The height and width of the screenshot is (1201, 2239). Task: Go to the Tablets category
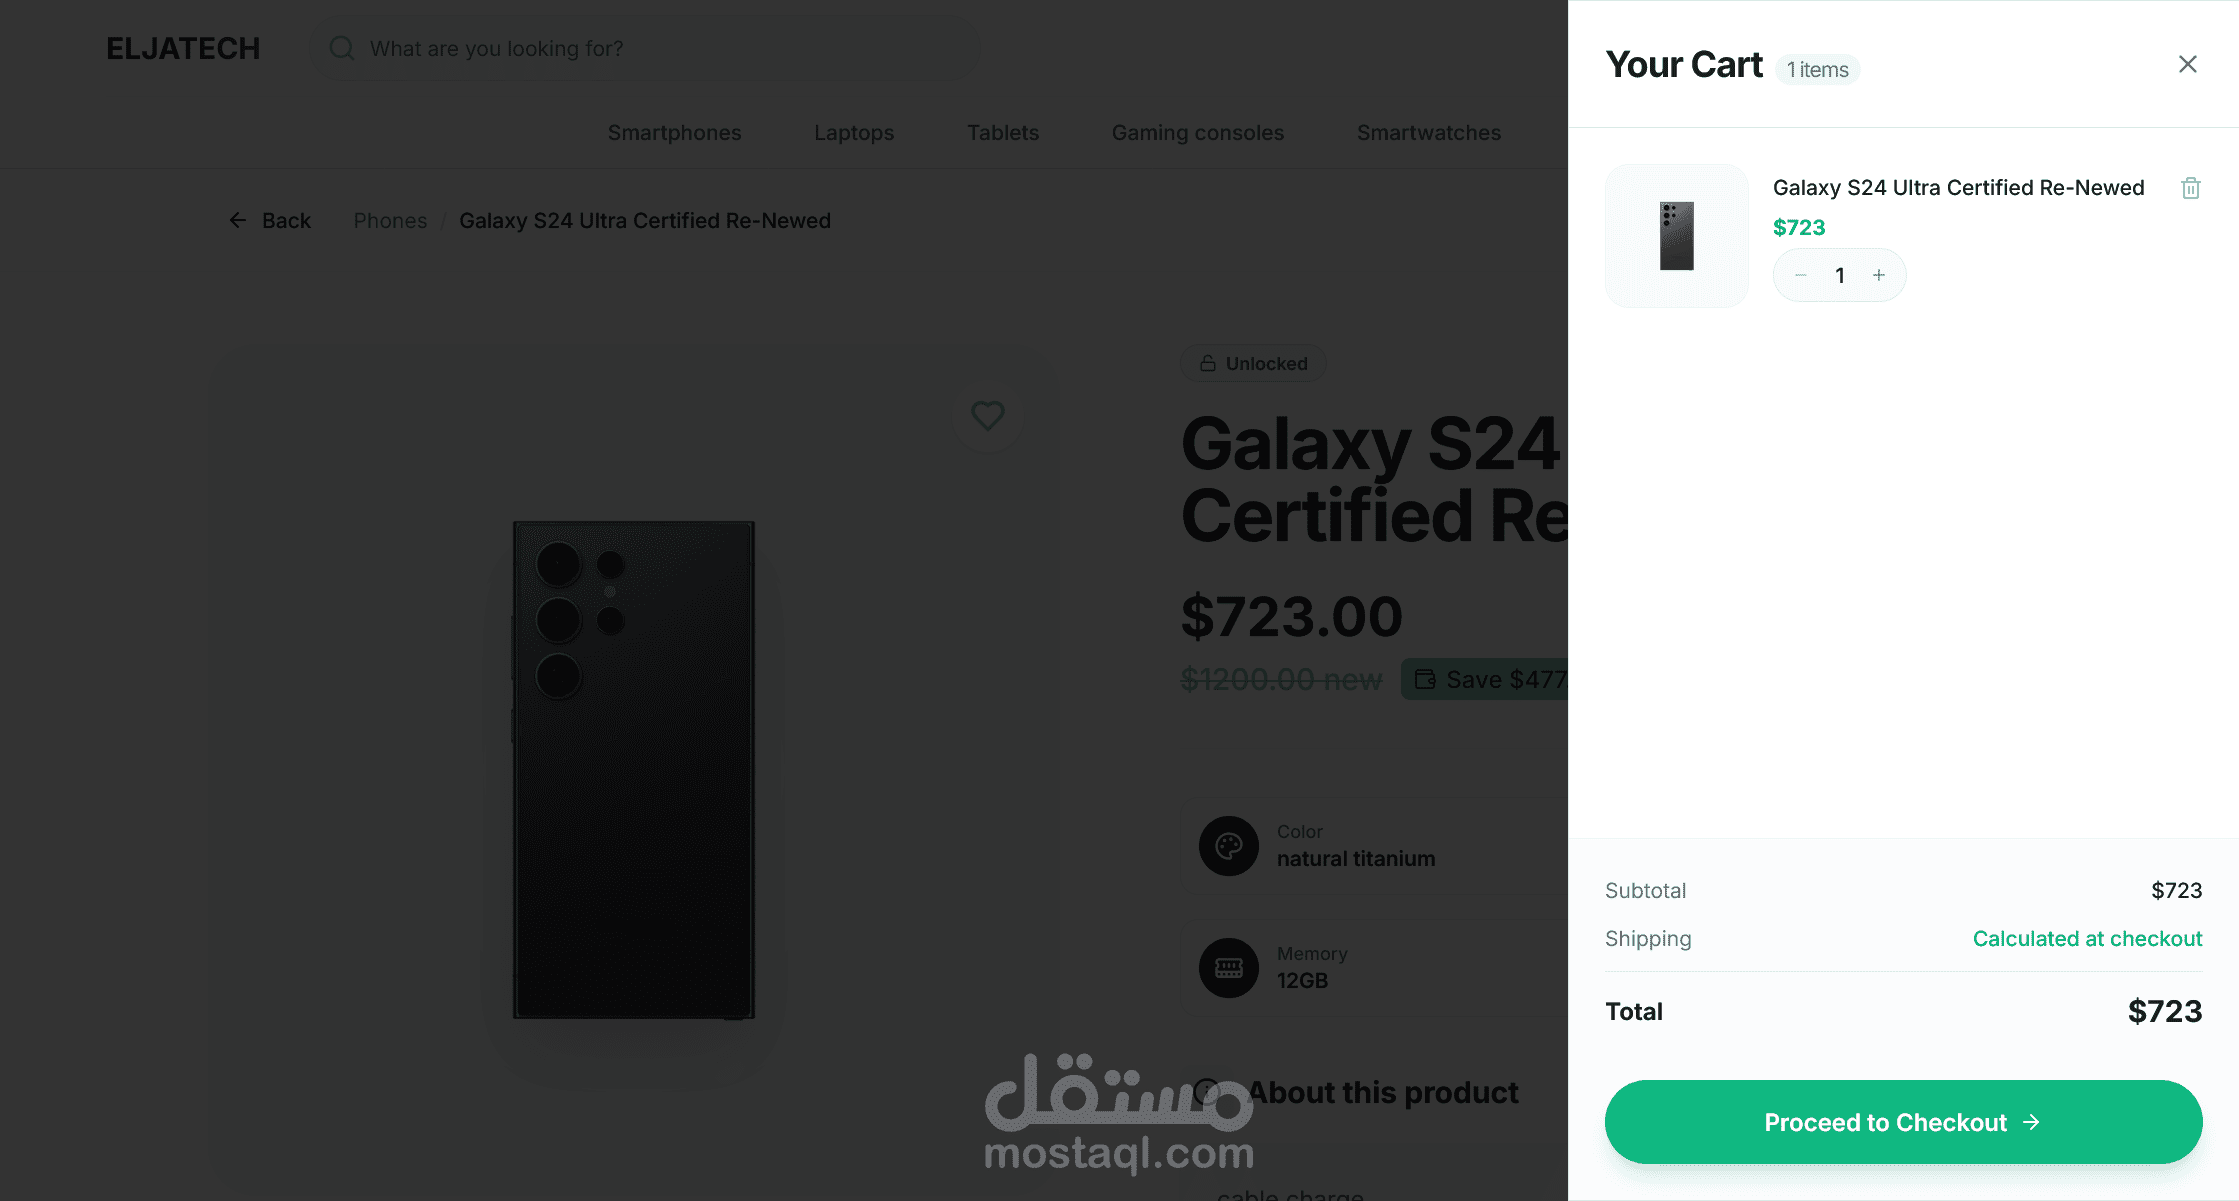(1002, 133)
